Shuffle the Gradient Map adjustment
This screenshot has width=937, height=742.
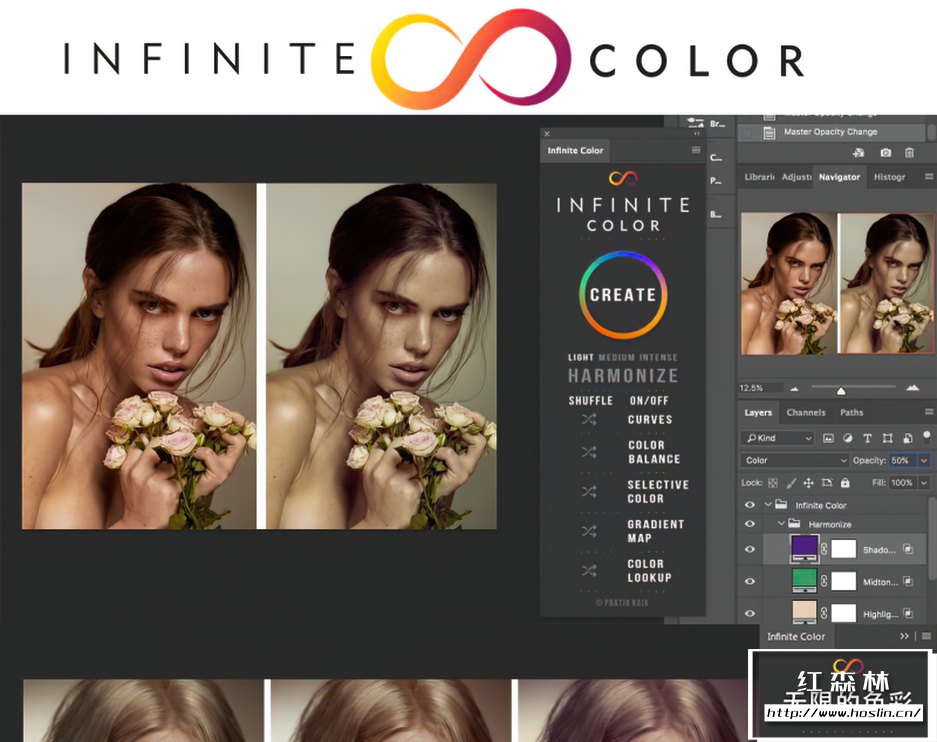click(x=589, y=531)
